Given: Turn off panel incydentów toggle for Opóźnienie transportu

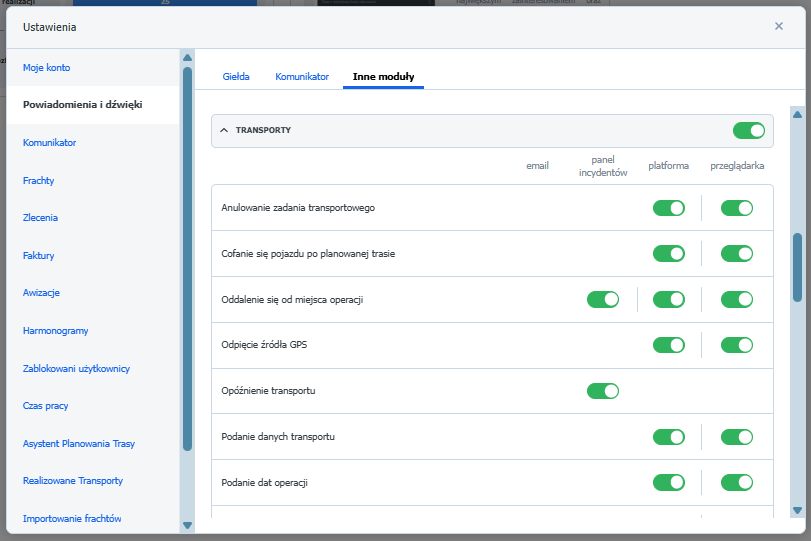Looking at the screenshot, I should pyautogui.click(x=603, y=391).
